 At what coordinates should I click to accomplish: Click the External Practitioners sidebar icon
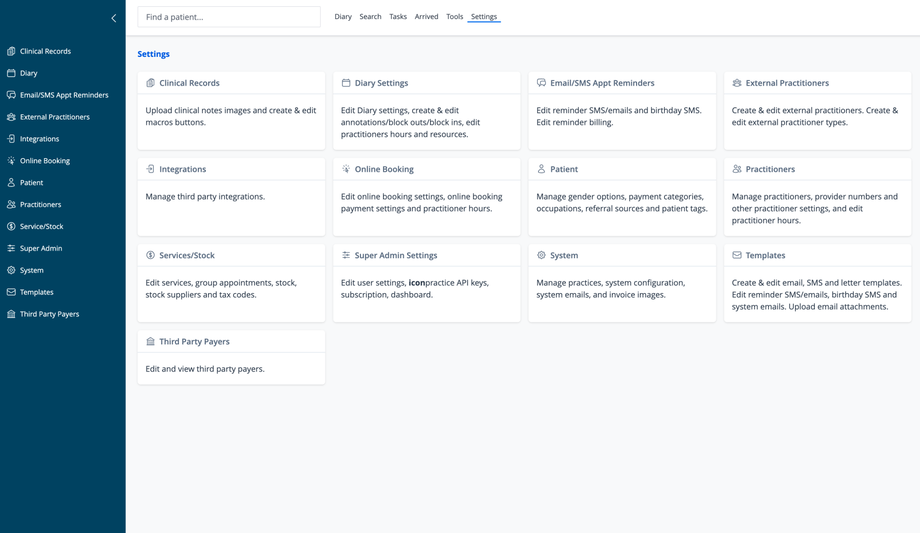[11, 117]
